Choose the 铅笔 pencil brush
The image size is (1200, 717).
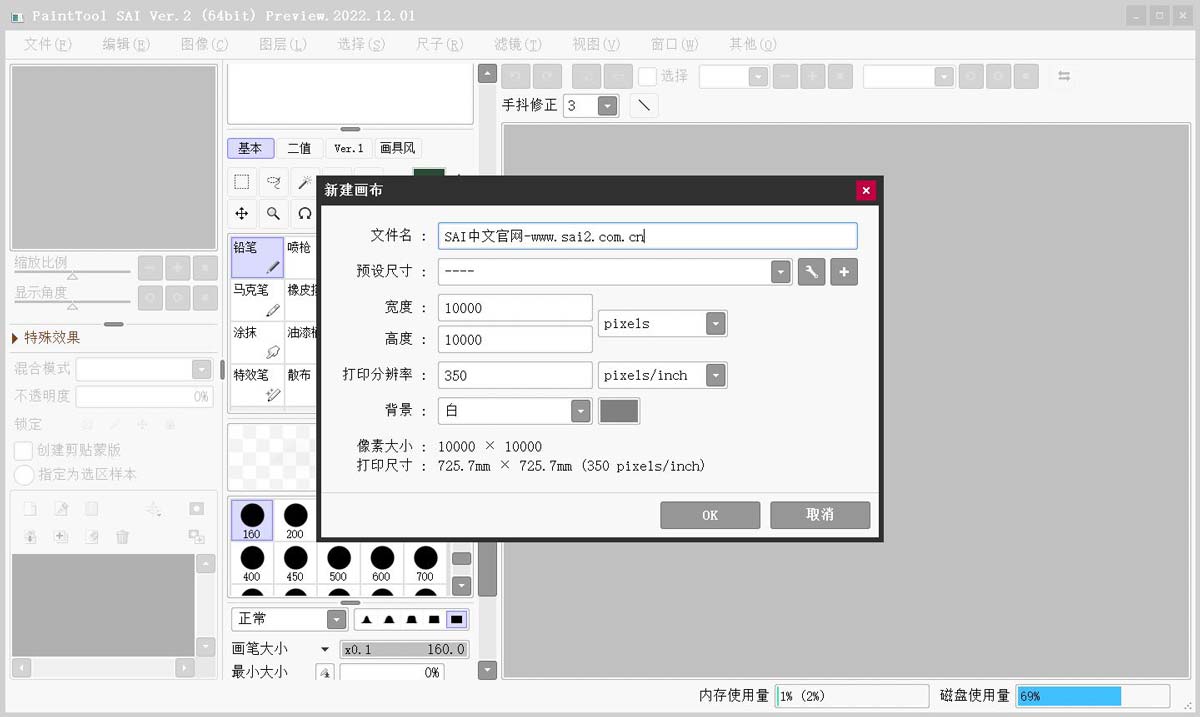click(257, 257)
